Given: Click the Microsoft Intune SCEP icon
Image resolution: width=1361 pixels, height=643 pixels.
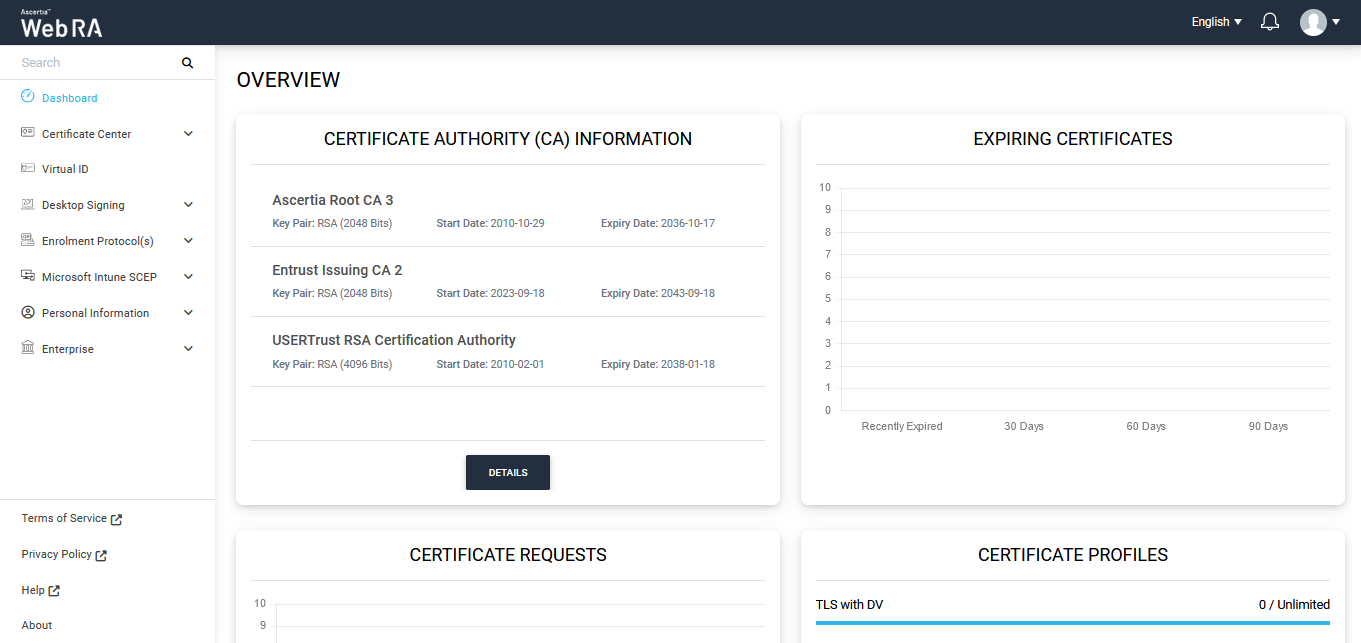Looking at the screenshot, I should tap(28, 277).
